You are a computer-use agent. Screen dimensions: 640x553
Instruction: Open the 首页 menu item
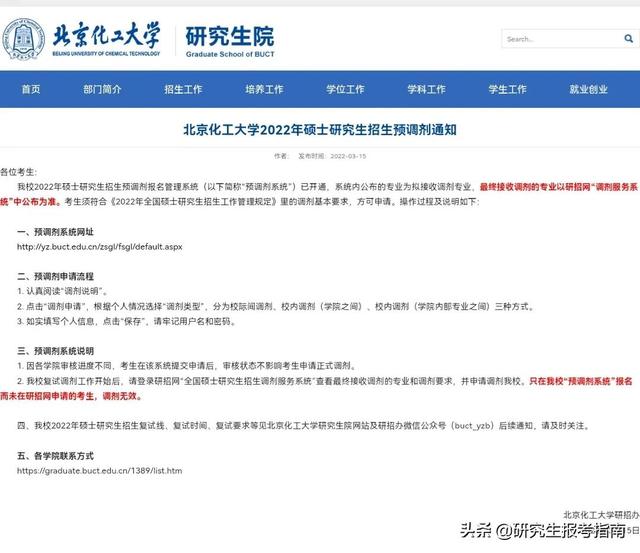[31, 89]
